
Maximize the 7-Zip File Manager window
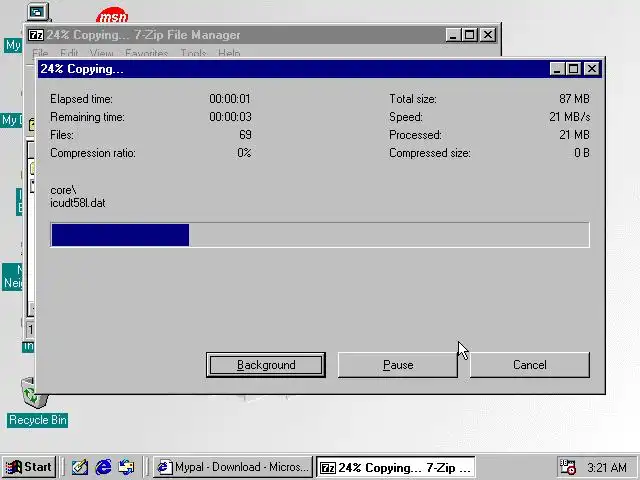tap(469, 35)
